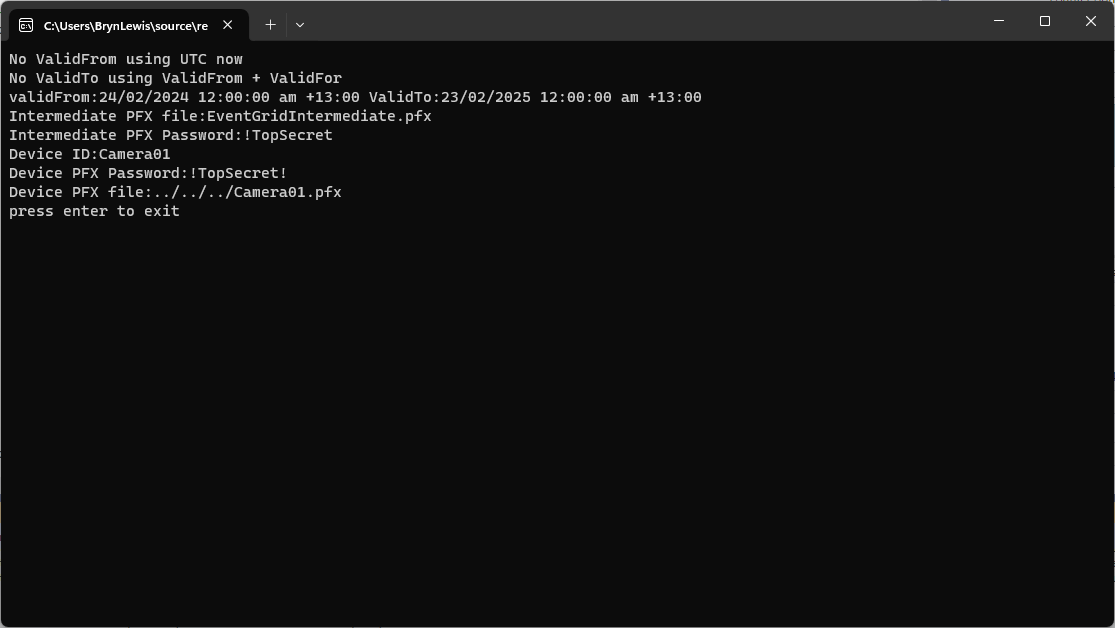The image size is (1115, 628).
Task: Minimize the terminal window
Action: [x=999, y=21]
